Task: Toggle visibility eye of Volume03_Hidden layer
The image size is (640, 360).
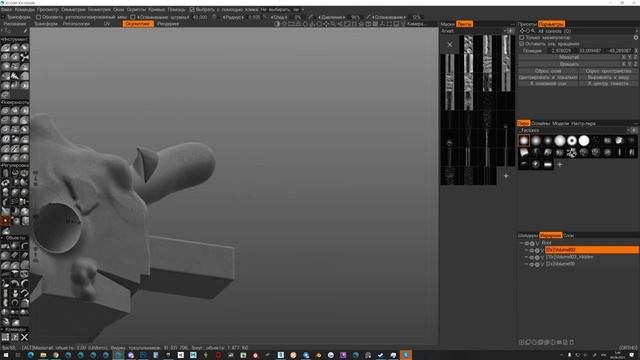Action: pyautogui.click(x=532, y=258)
